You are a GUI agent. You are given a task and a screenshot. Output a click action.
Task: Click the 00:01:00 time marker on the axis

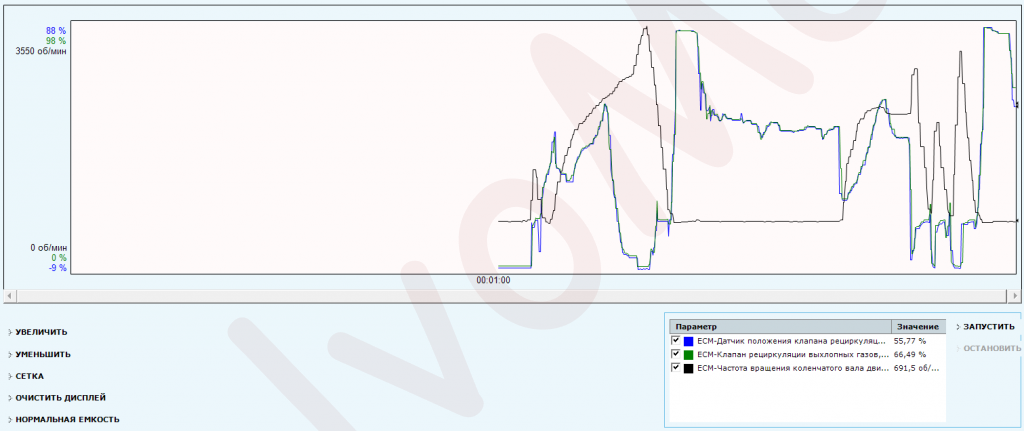pyautogui.click(x=493, y=281)
